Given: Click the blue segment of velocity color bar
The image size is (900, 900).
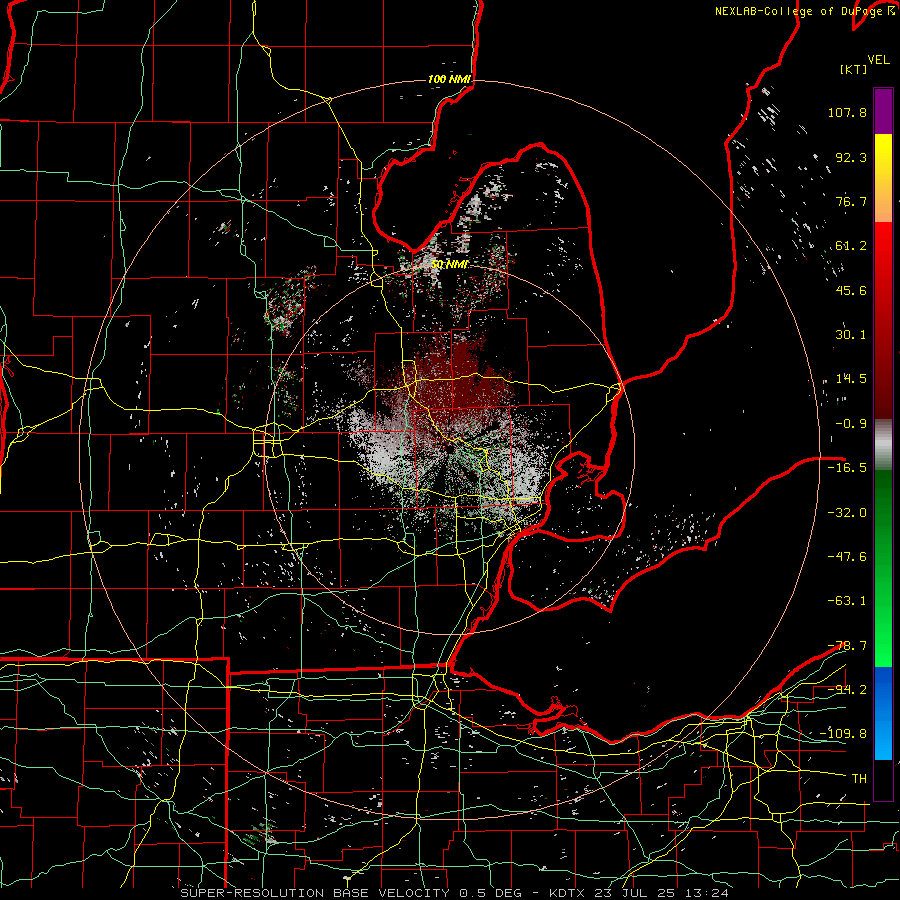Looking at the screenshot, I should [x=883, y=713].
